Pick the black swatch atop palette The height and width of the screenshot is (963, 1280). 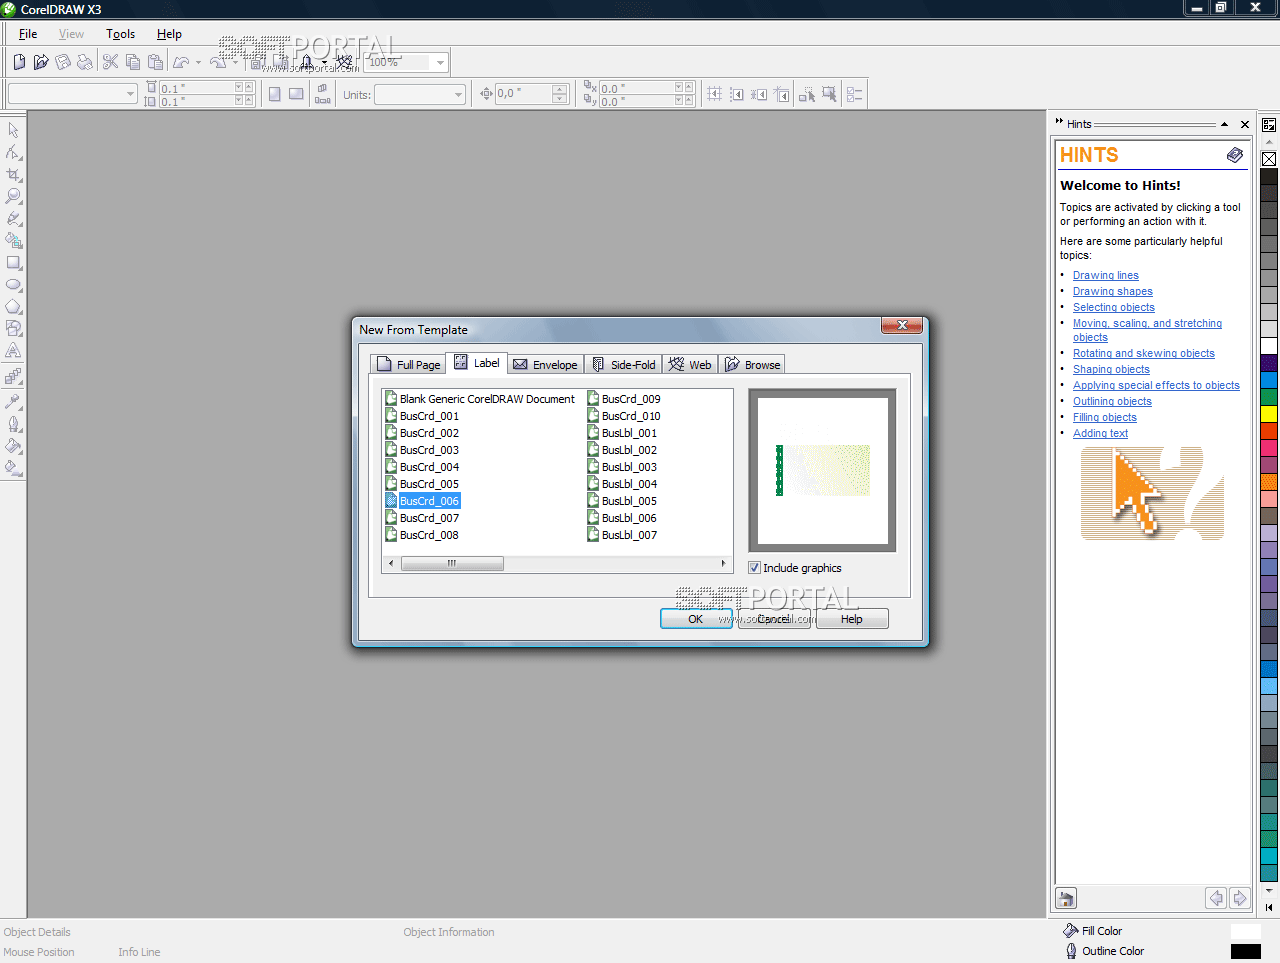pos(1269,176)
